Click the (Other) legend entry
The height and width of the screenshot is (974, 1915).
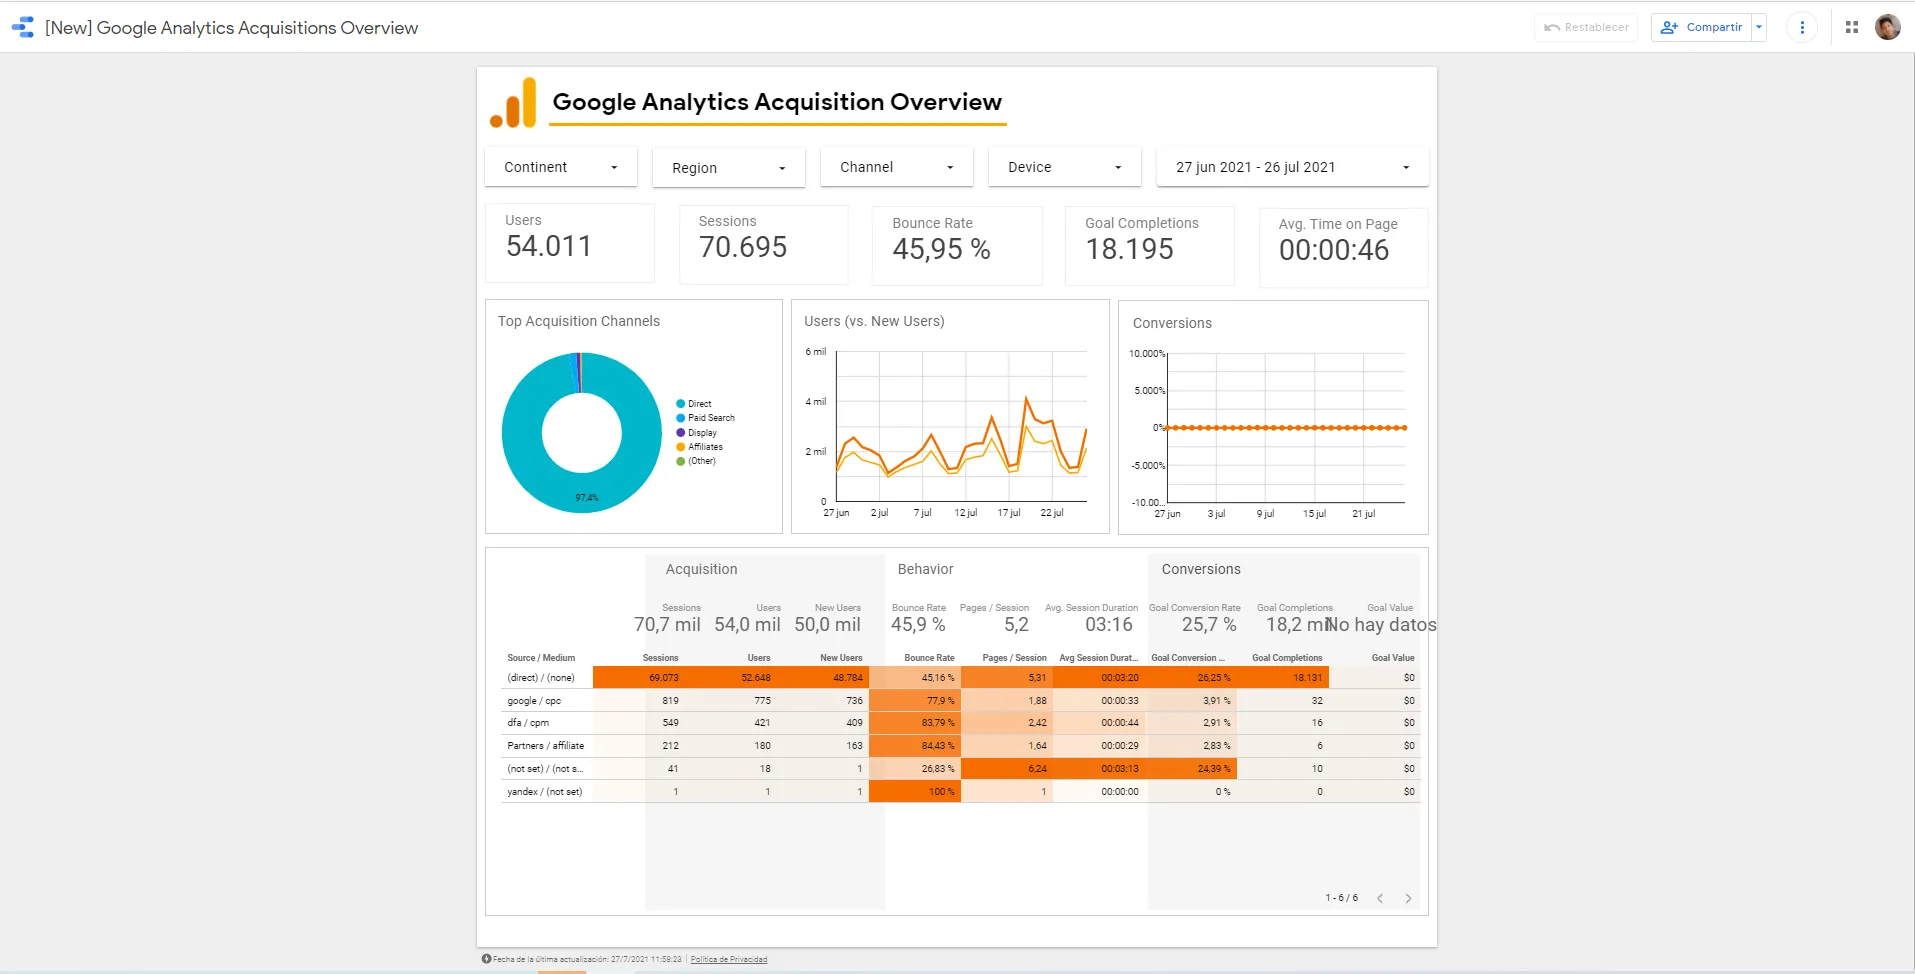[x=697, y=461]
